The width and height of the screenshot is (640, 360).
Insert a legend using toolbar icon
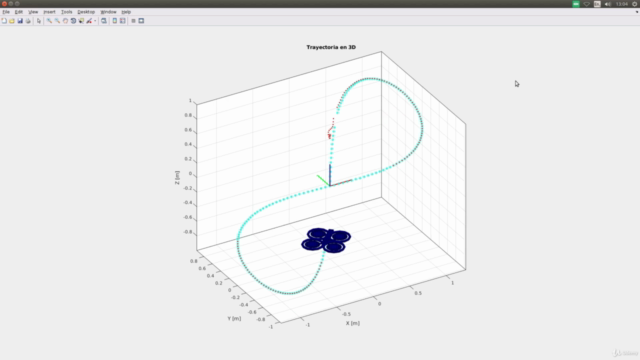122,21
